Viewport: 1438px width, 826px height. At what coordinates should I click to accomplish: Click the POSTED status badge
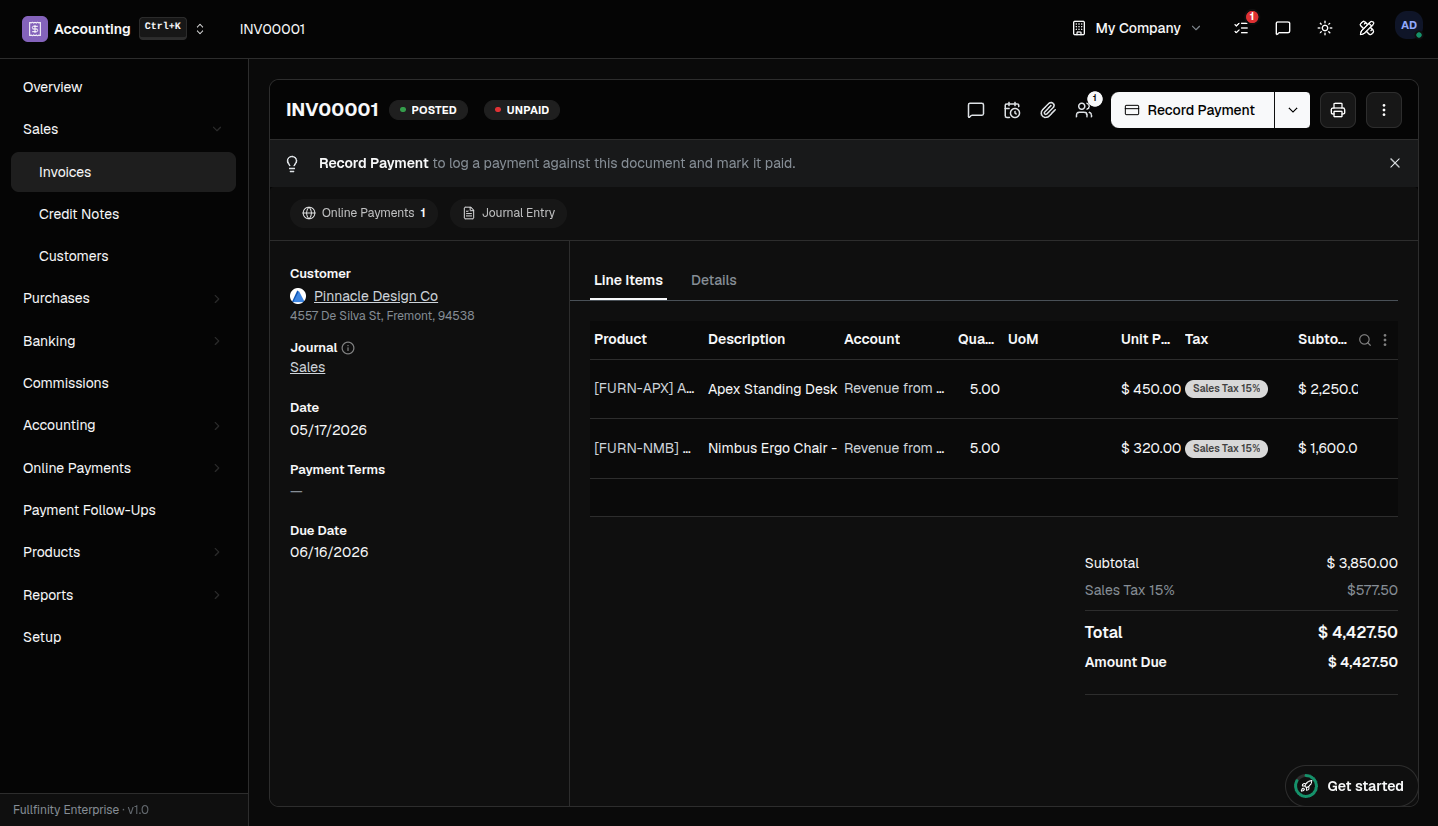point(429,110)
